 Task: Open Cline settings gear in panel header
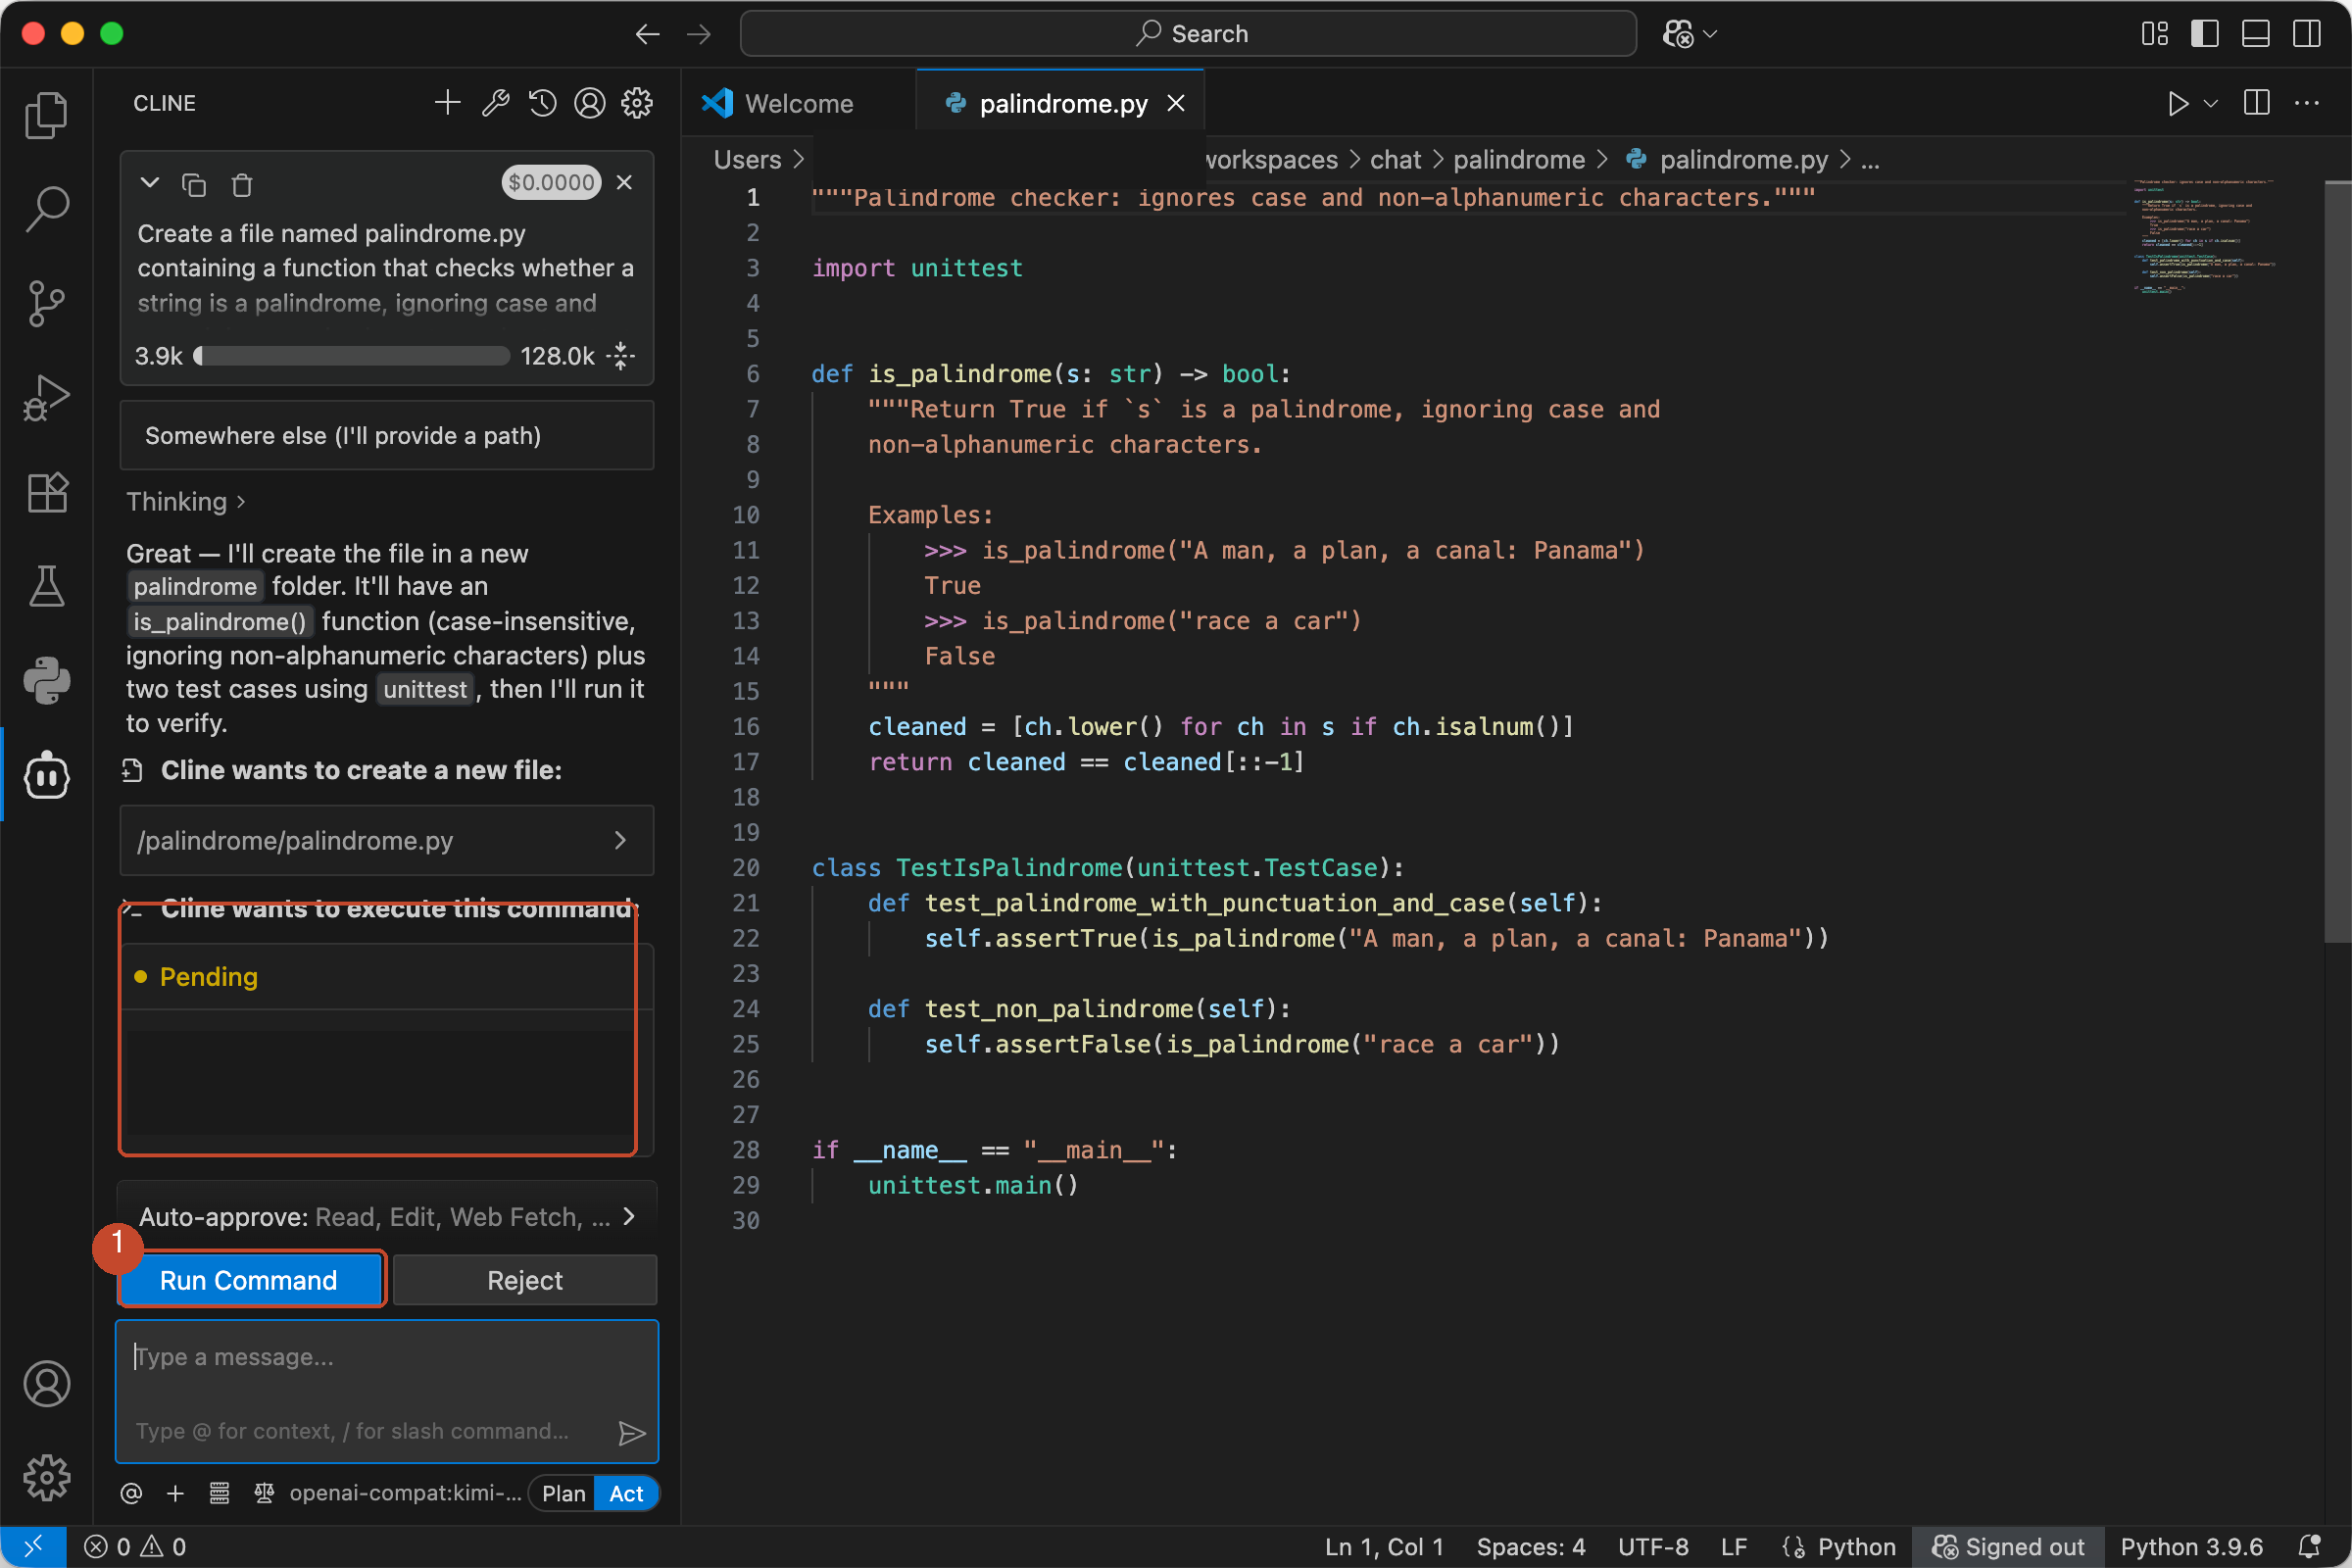(x=637, y=103)
